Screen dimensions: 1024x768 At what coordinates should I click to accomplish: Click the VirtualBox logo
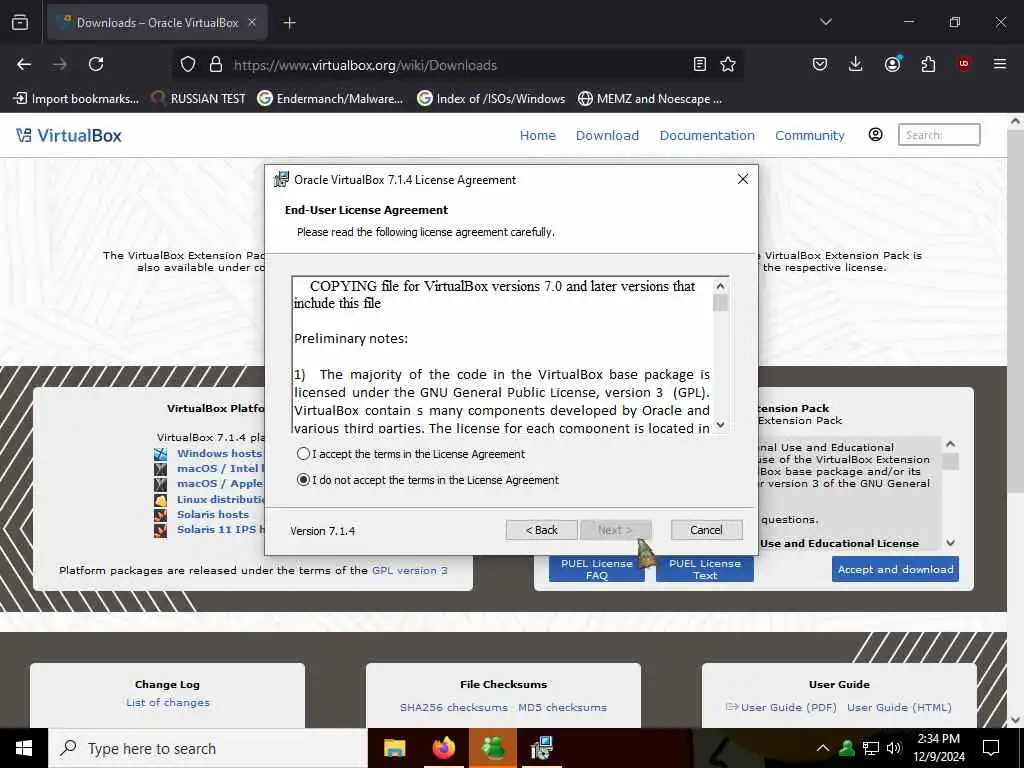point(69,135)
